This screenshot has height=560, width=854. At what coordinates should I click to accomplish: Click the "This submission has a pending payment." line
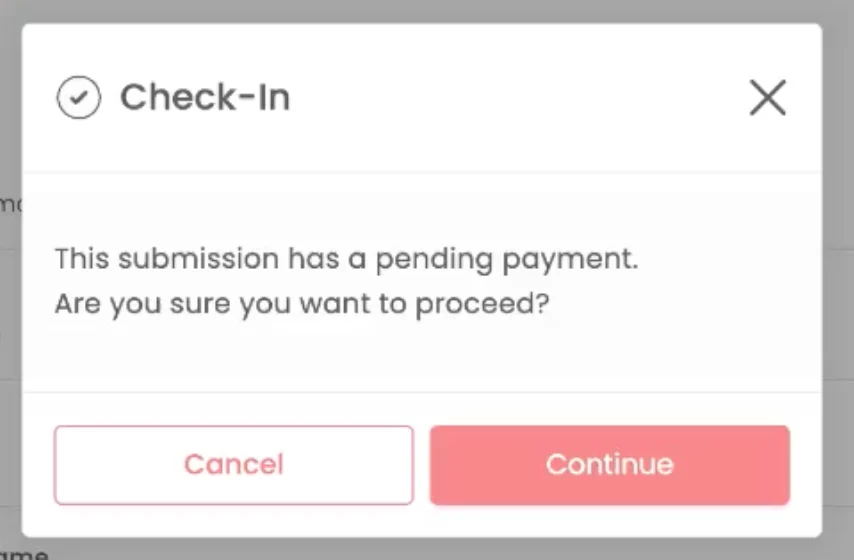[x=346, y=259]
